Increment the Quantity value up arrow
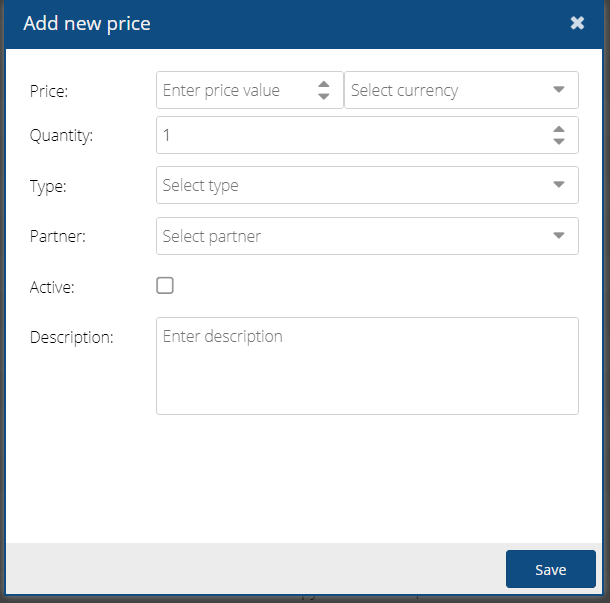The width and height of the screenshot is (610, 603). [558, 128]
